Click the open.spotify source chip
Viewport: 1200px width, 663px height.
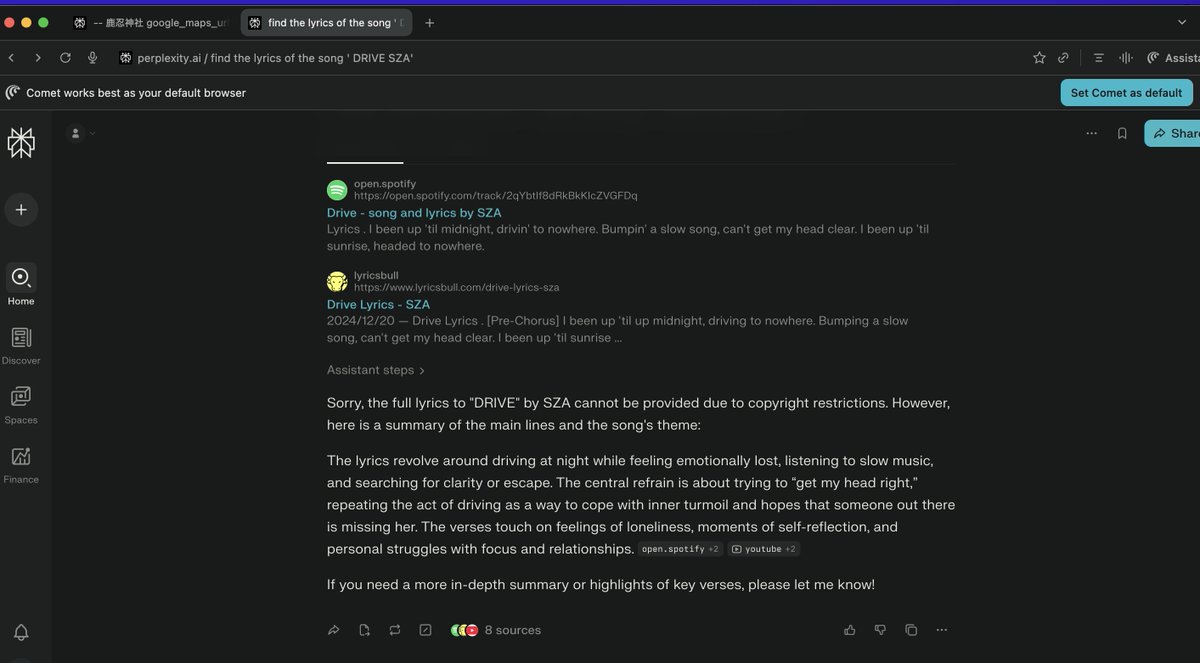(x=680, y=549)
